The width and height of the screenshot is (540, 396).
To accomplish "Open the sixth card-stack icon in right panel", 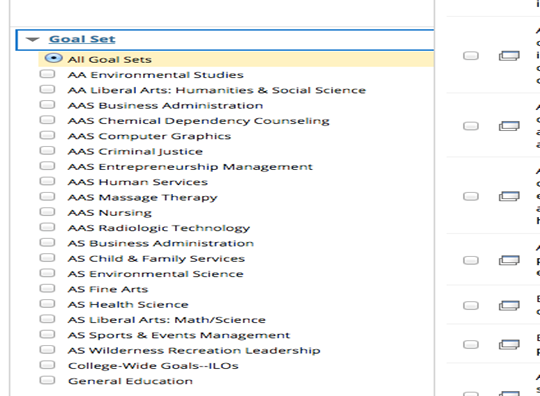I will (x=509, y=345).
